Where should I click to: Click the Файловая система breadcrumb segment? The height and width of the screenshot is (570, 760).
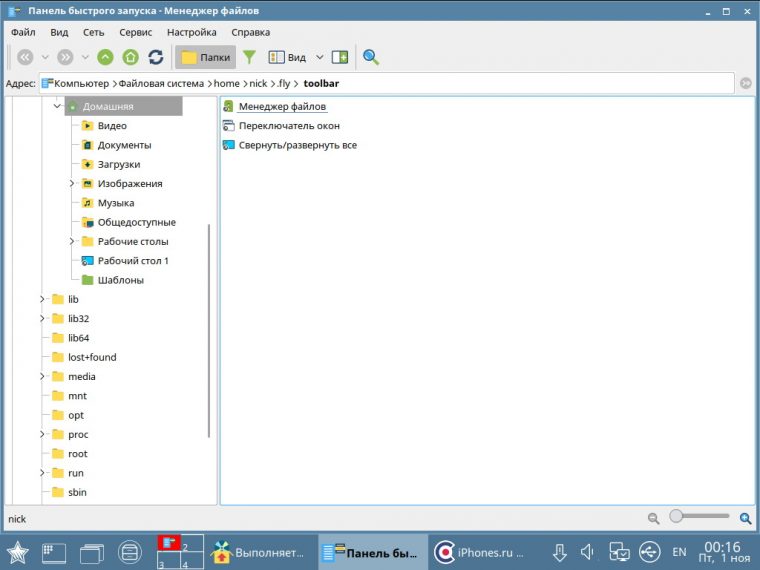click(162, 84)
